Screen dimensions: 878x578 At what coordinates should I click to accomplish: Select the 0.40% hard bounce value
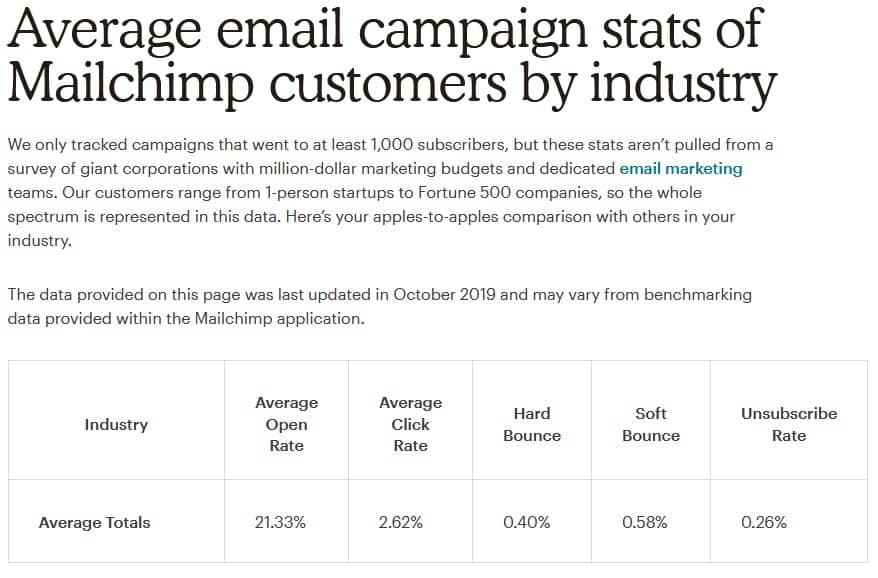click(x=526, y=522)
